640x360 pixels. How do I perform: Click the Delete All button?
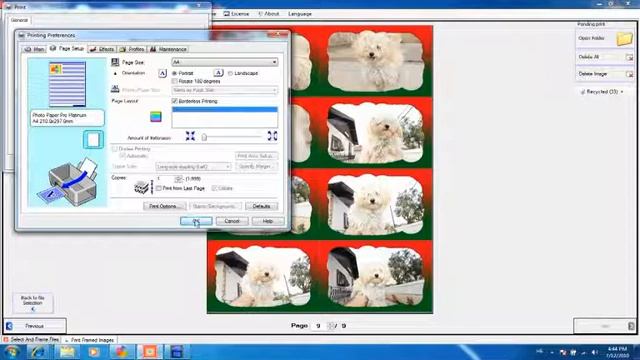[x=605, y=57]
